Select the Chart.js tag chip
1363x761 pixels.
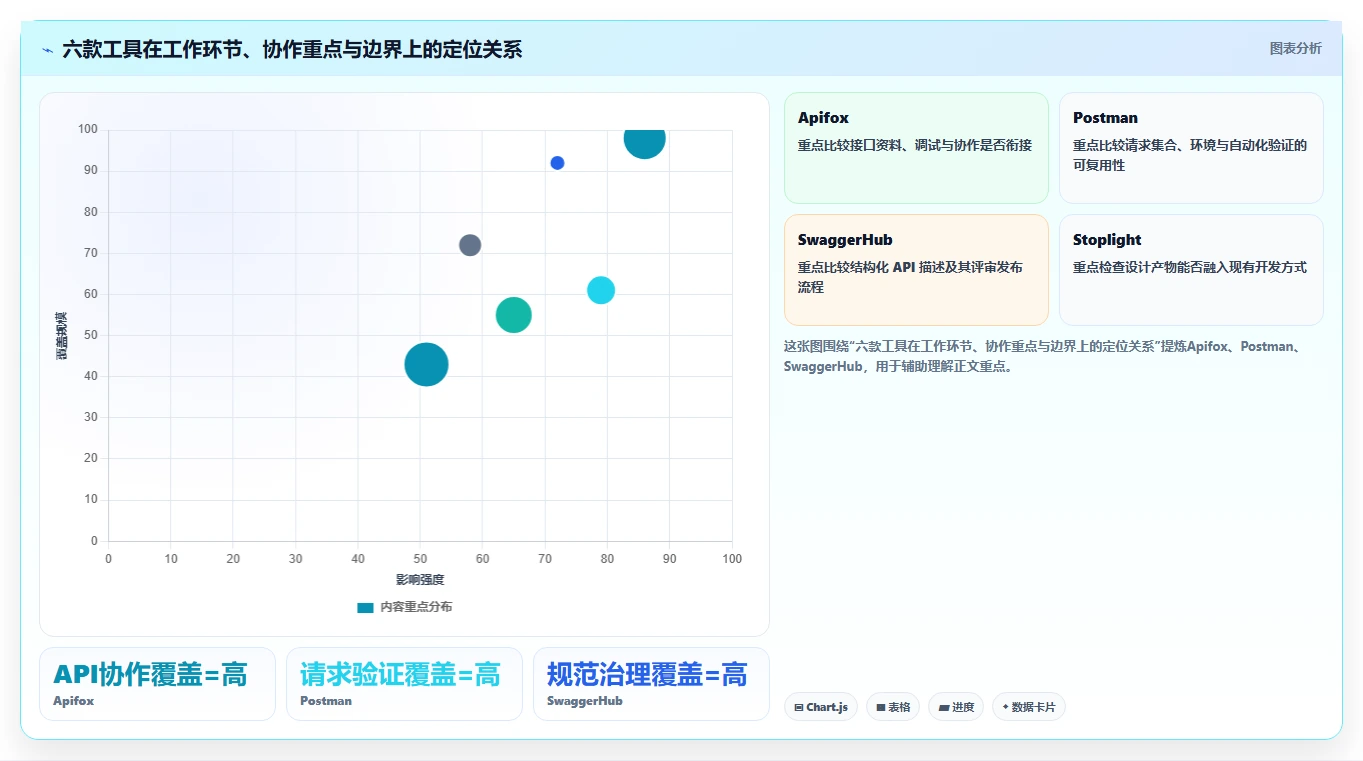click(x=821, y=707)
